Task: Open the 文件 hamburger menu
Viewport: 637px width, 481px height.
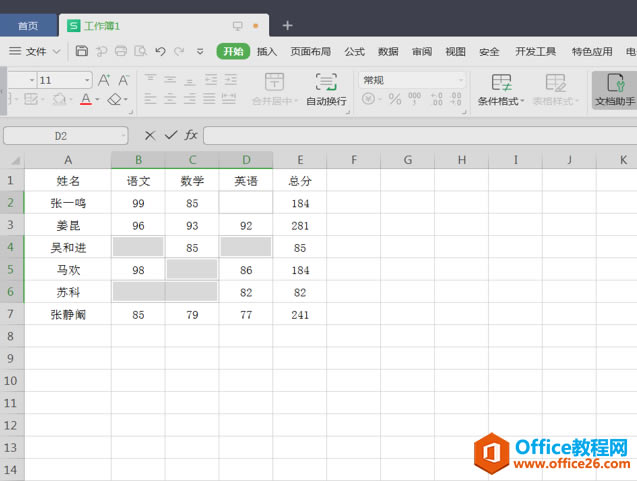Action: point(15,51)
